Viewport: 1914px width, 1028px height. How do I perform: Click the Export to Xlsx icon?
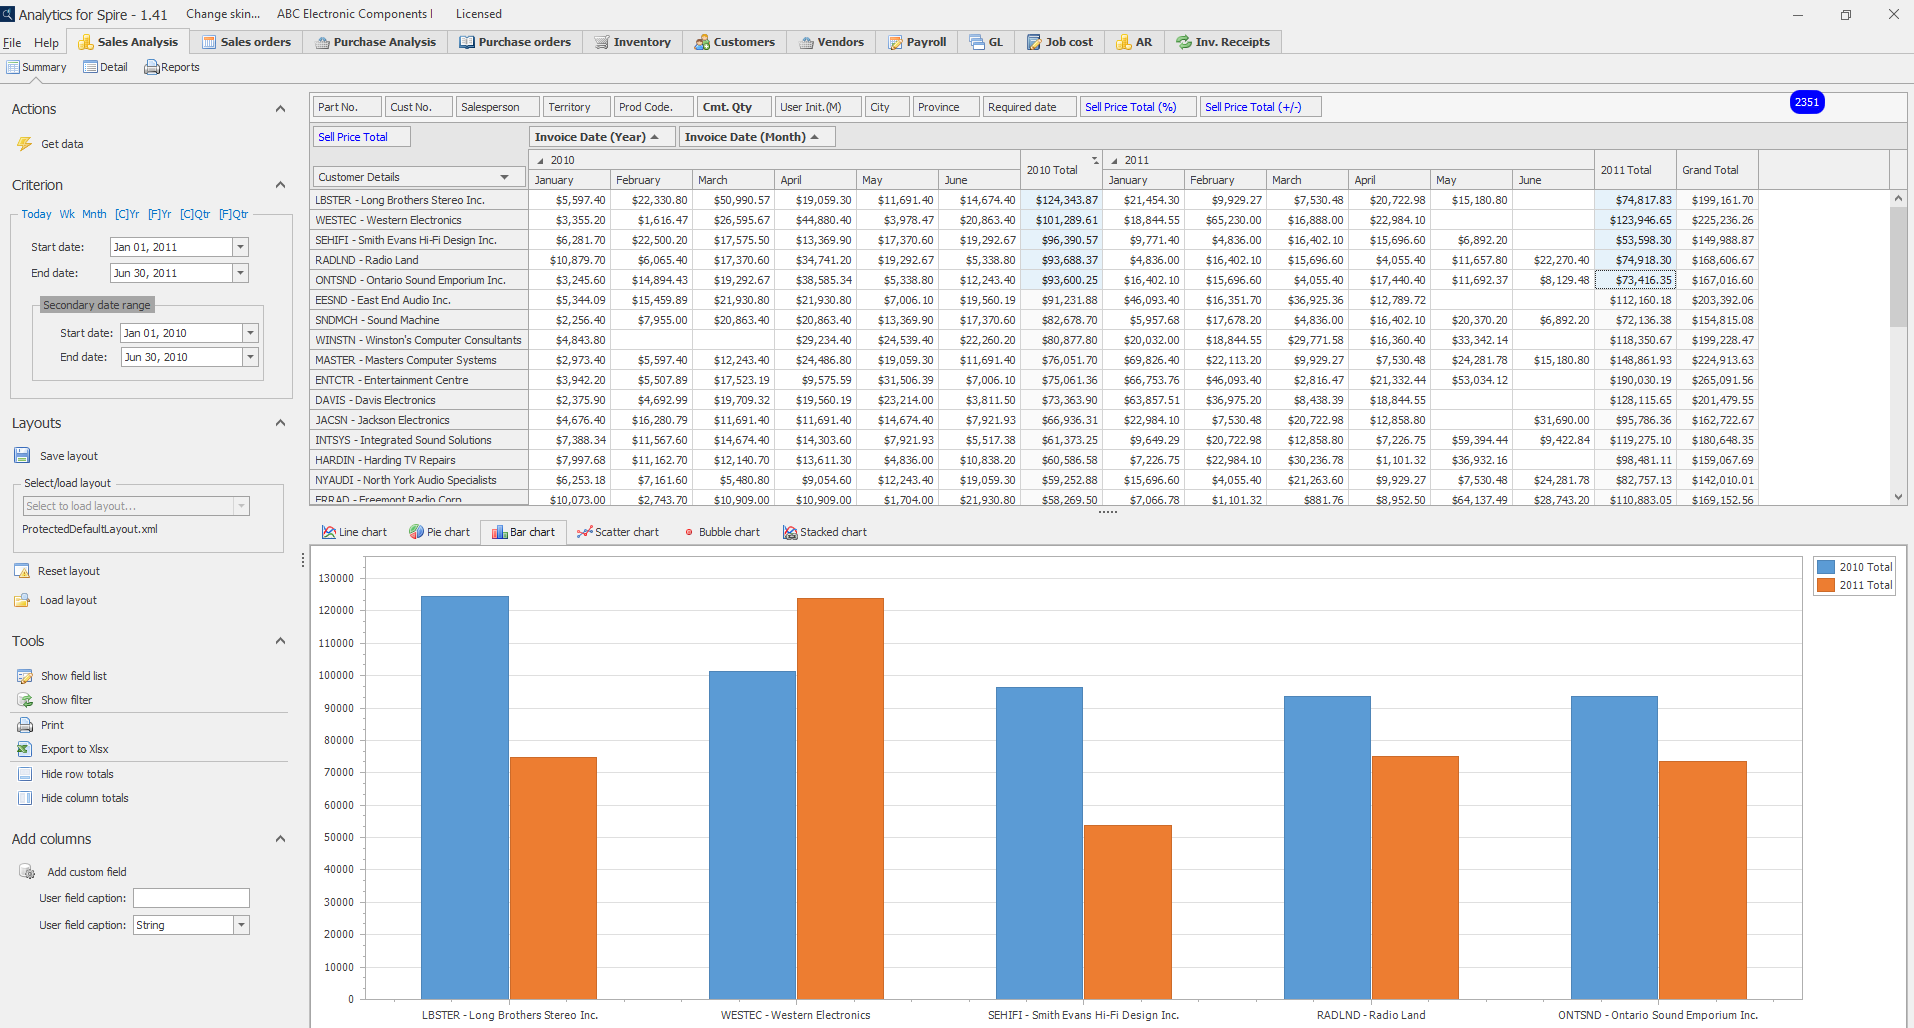click(25, 749)
